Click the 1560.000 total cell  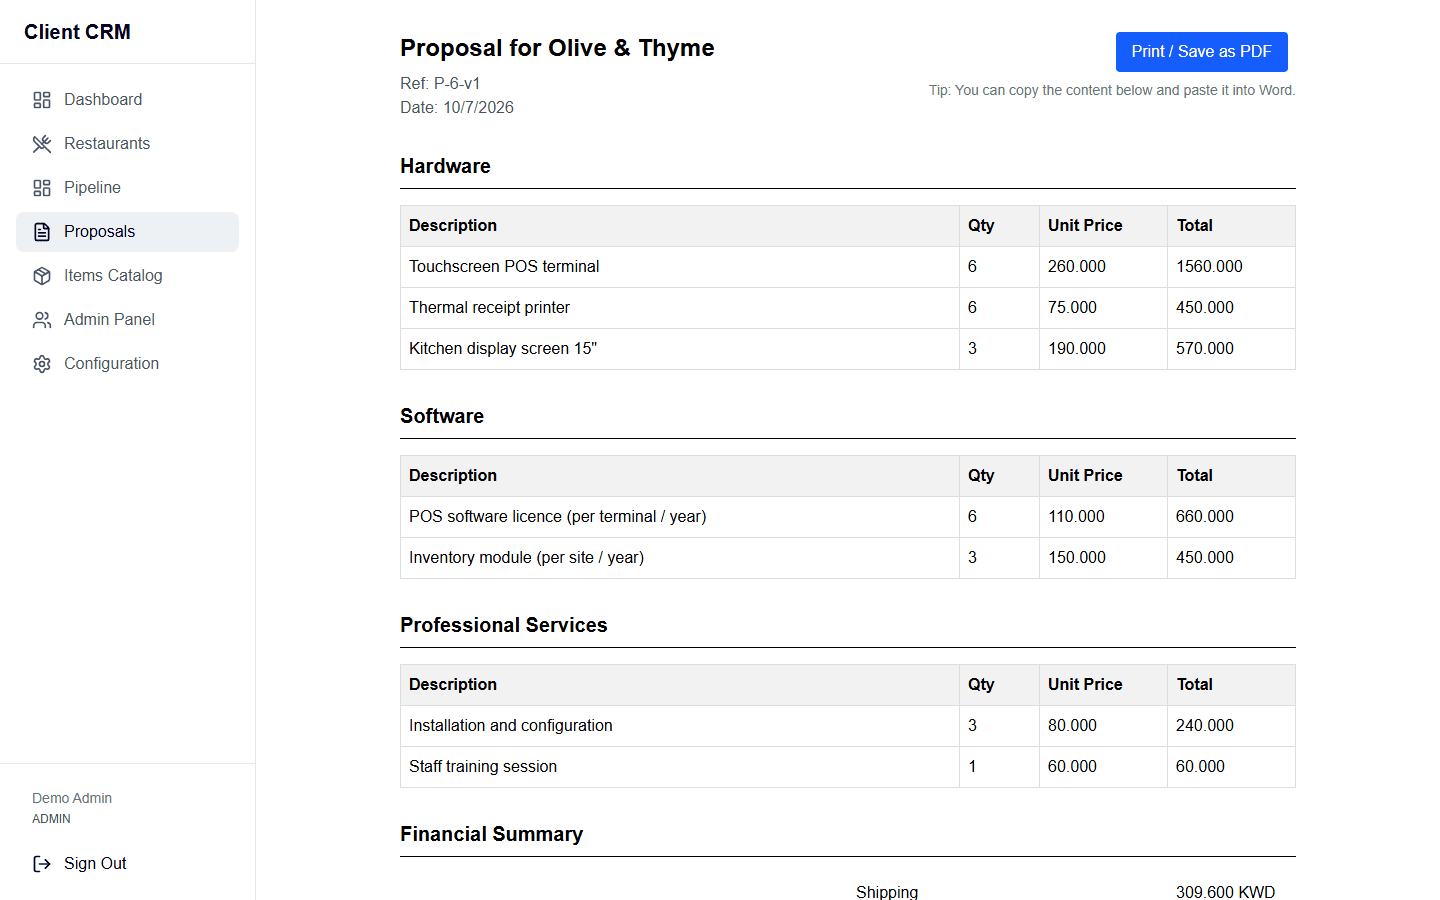[x=1231, y=267]
